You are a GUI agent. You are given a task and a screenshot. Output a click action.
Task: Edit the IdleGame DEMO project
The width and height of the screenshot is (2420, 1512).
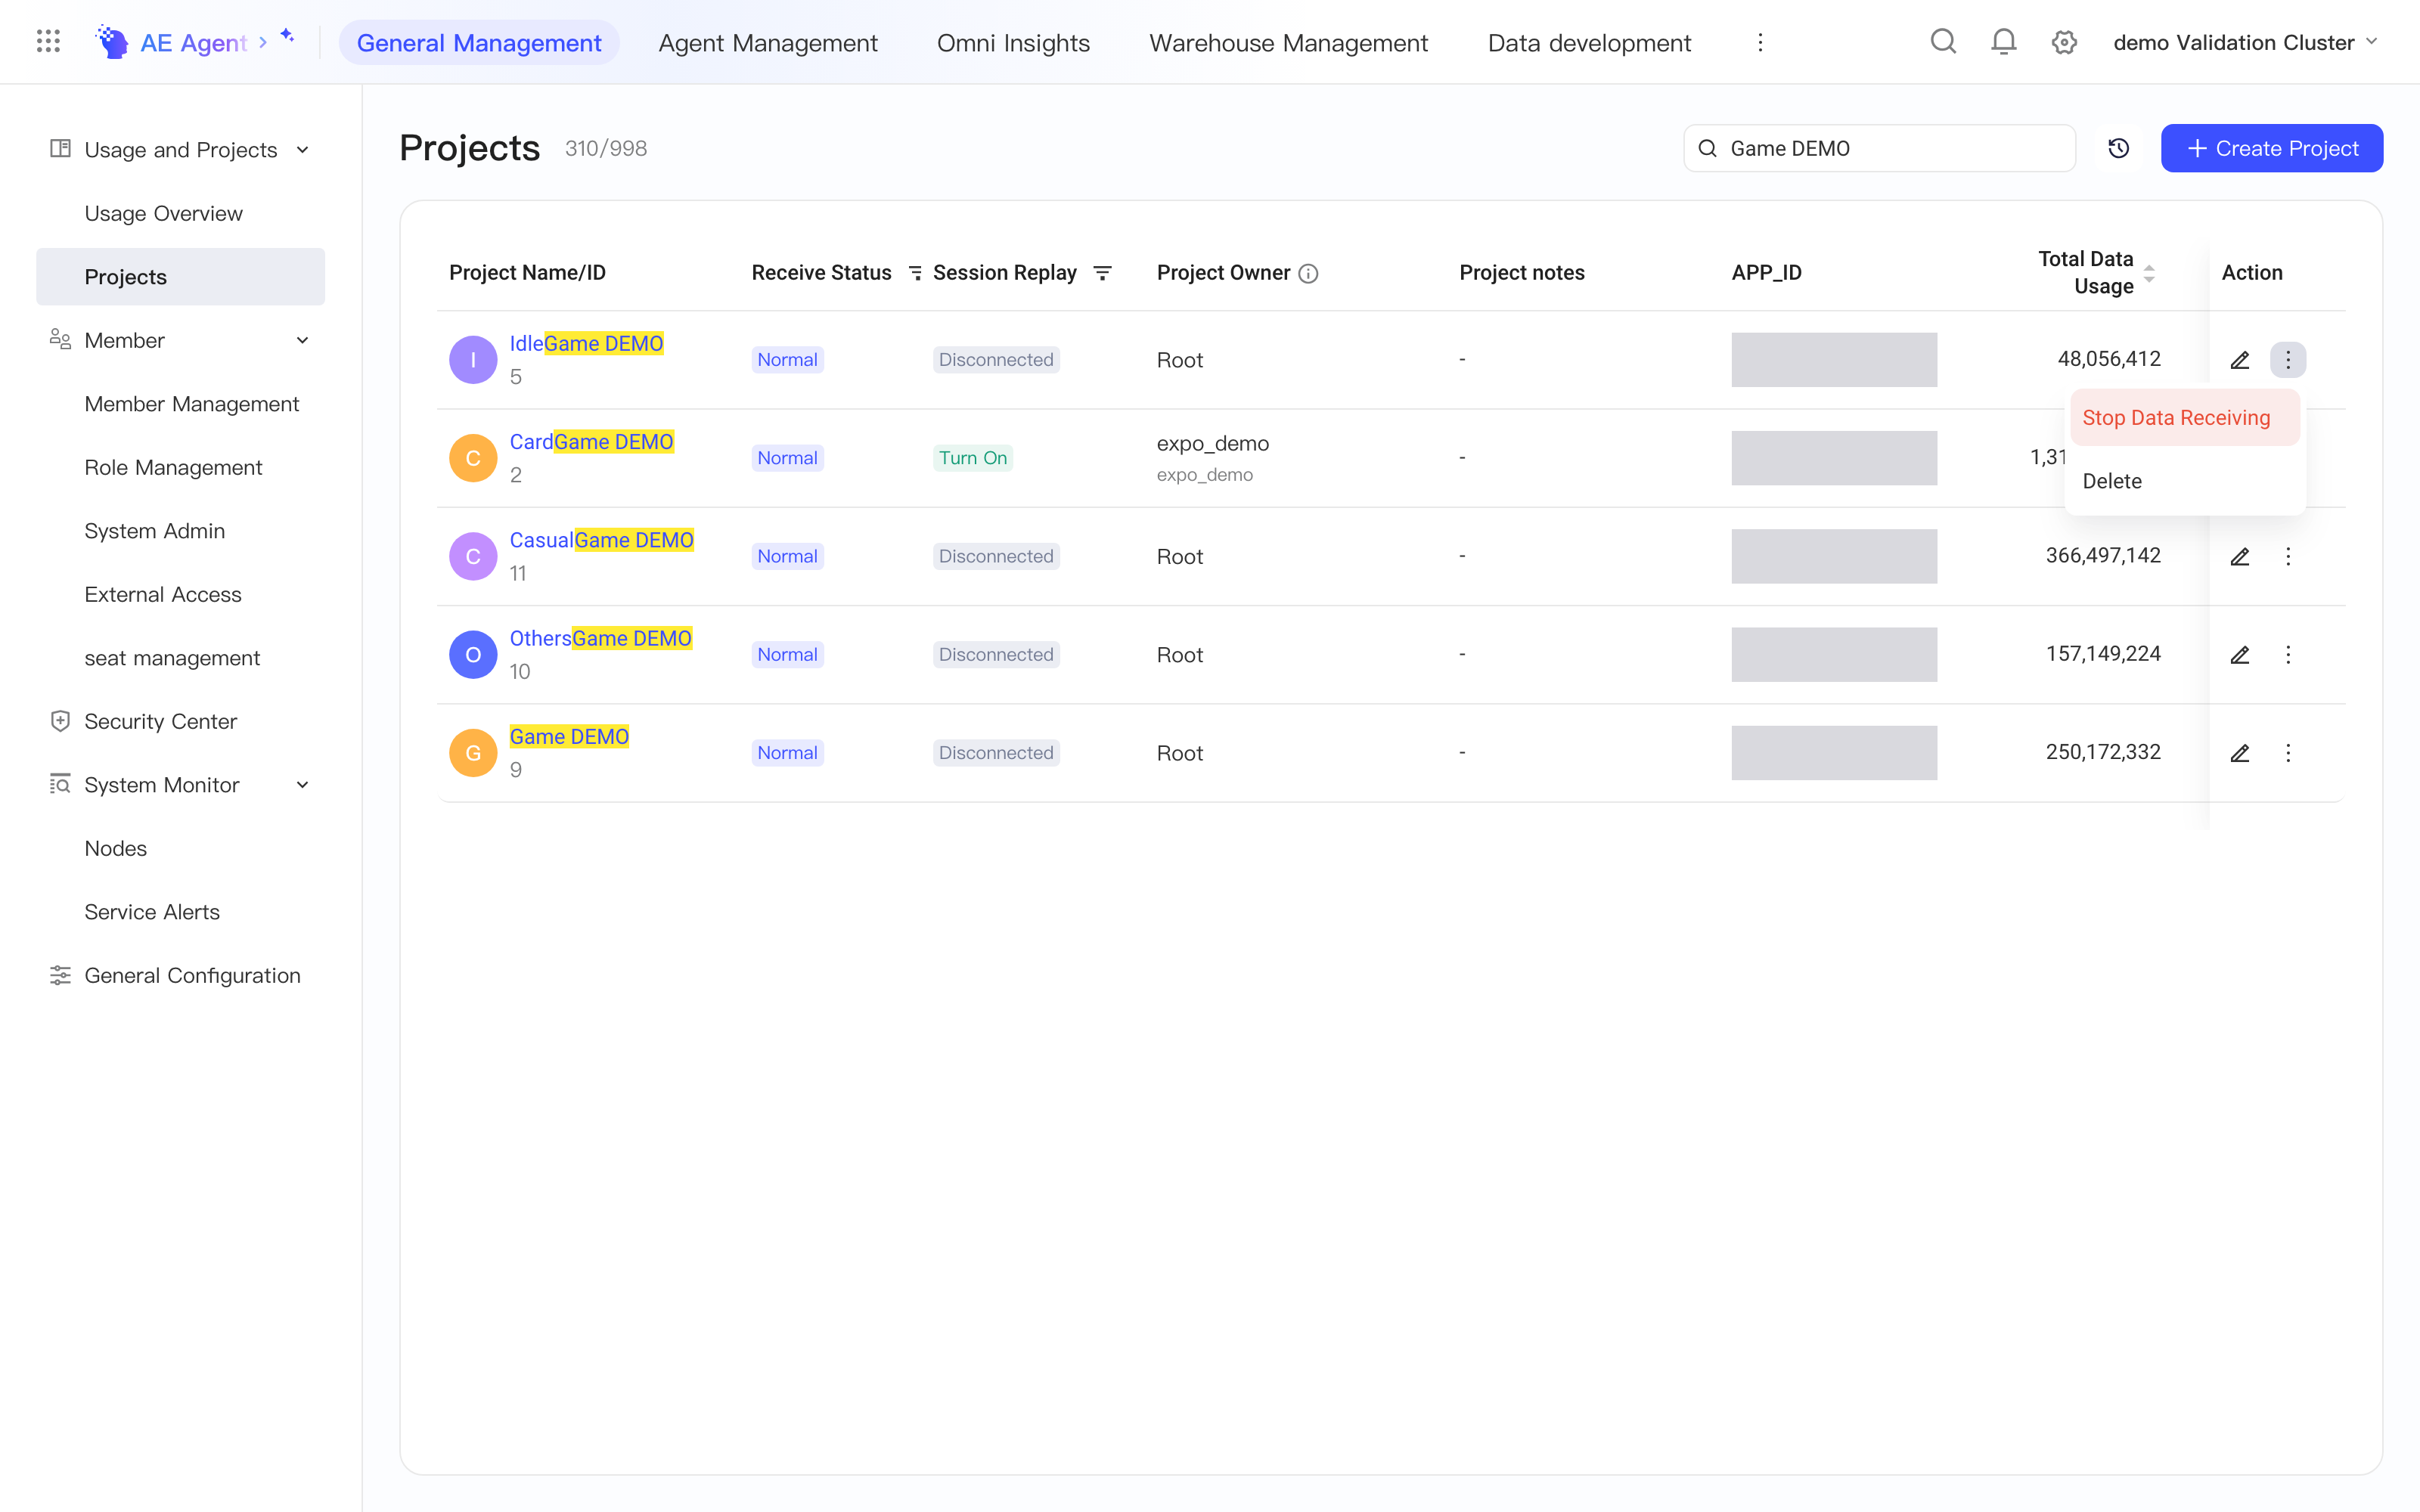pyautogui.click(x=2240, y=360)
